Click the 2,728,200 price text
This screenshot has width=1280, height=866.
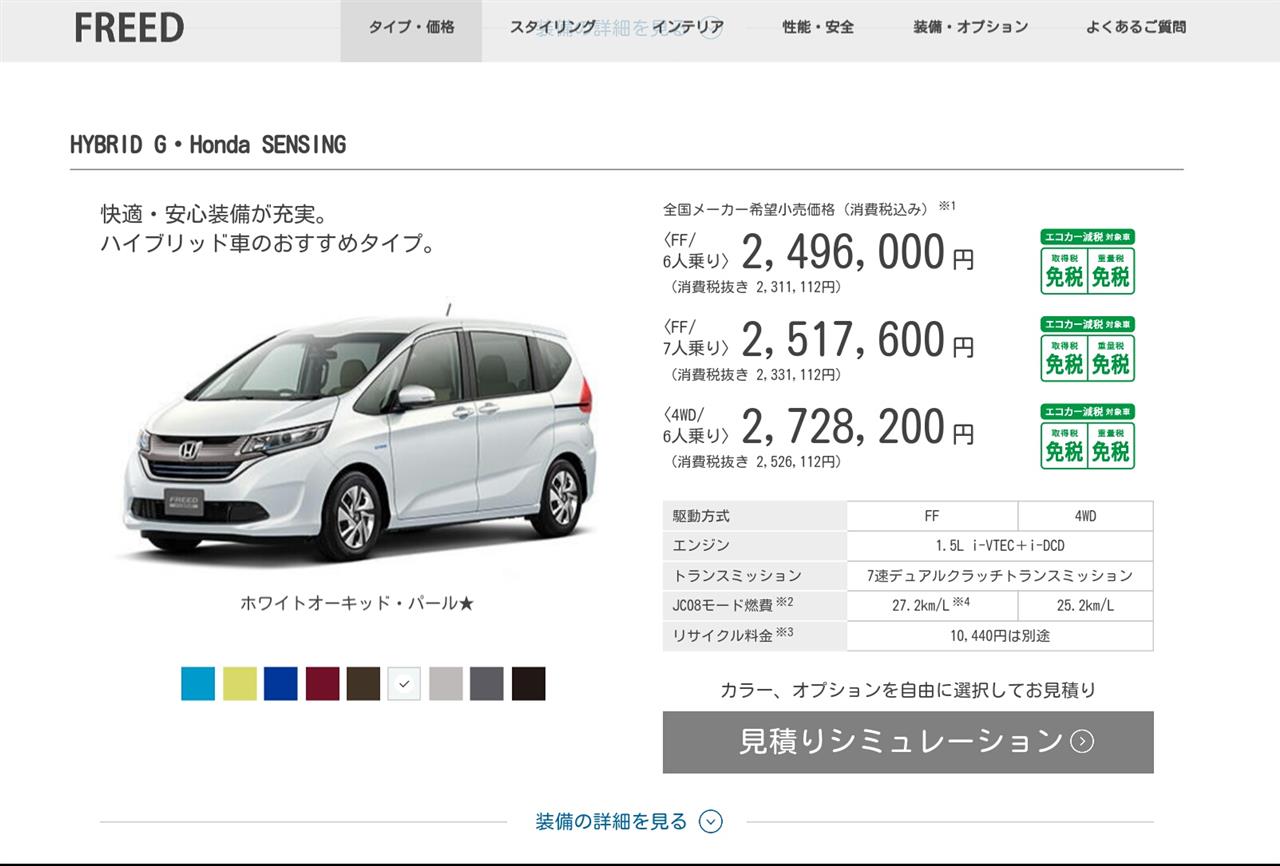[x=843, y=427]
